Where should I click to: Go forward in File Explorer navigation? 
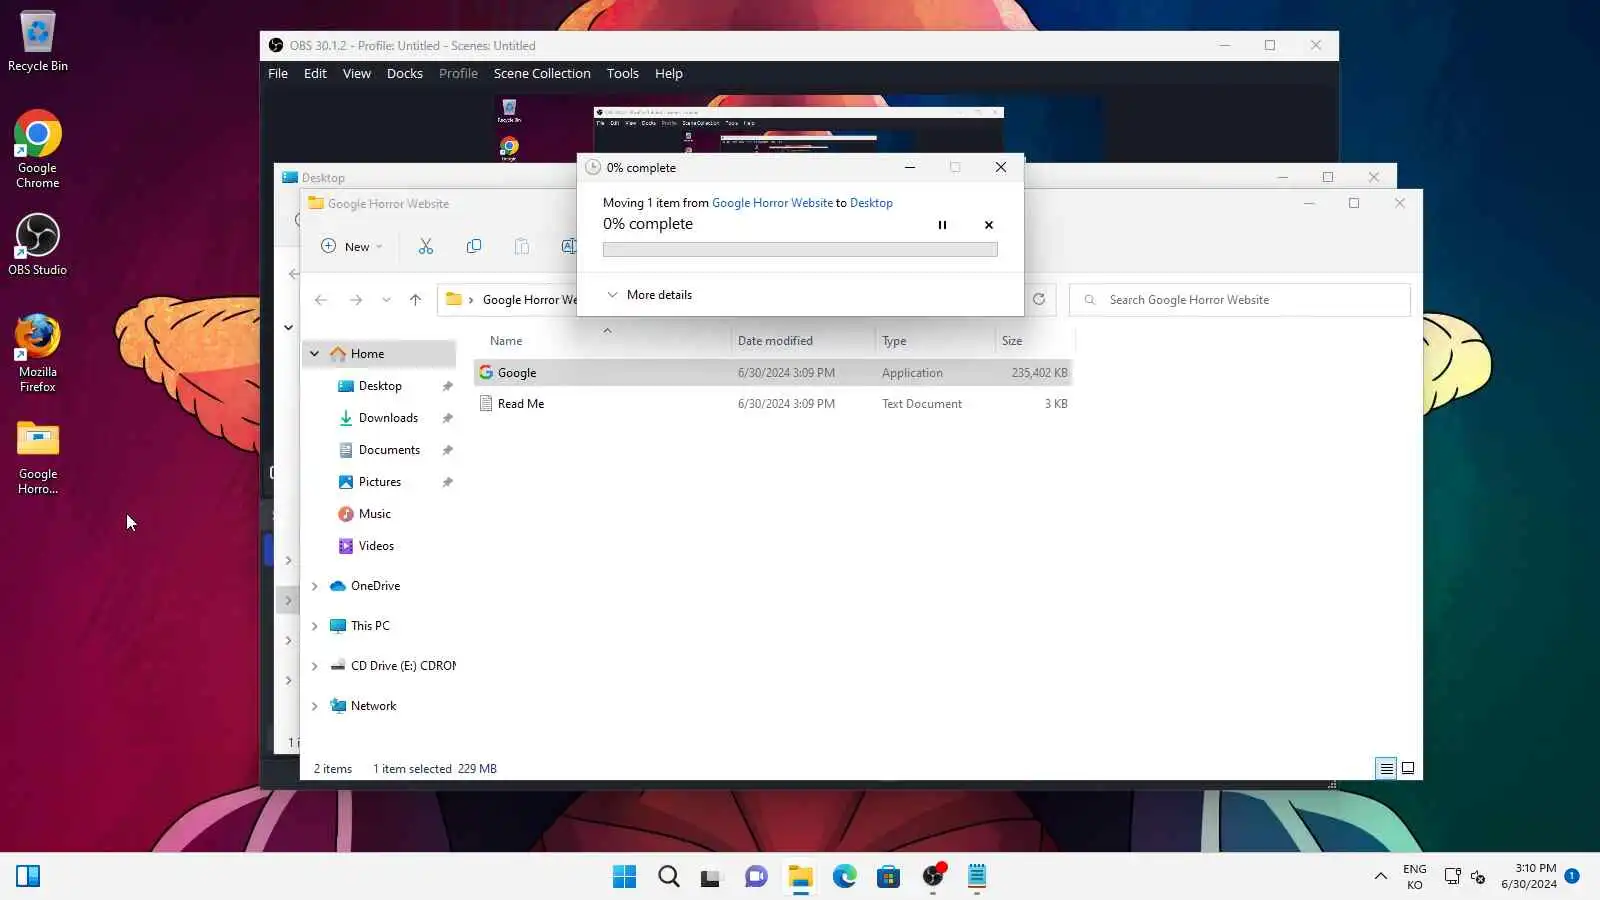point(356,299)
